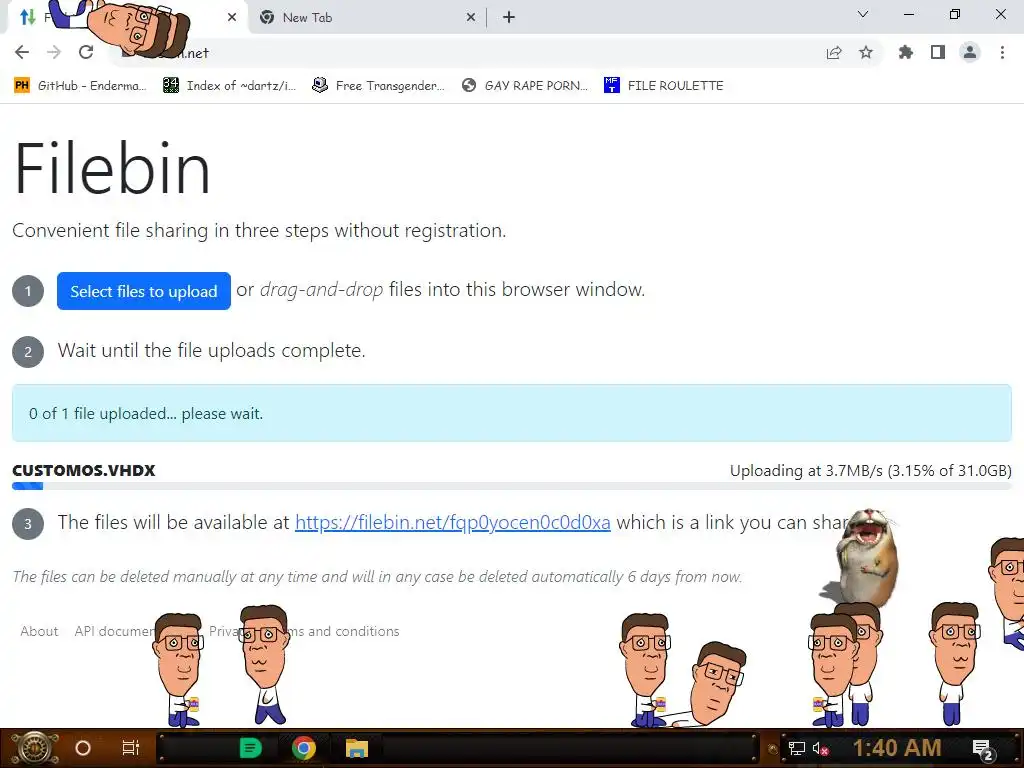This screenshot has width=1024, height=768.
Task: Click the 1:40 AM taskbar clock
Action: coord(897,748)
